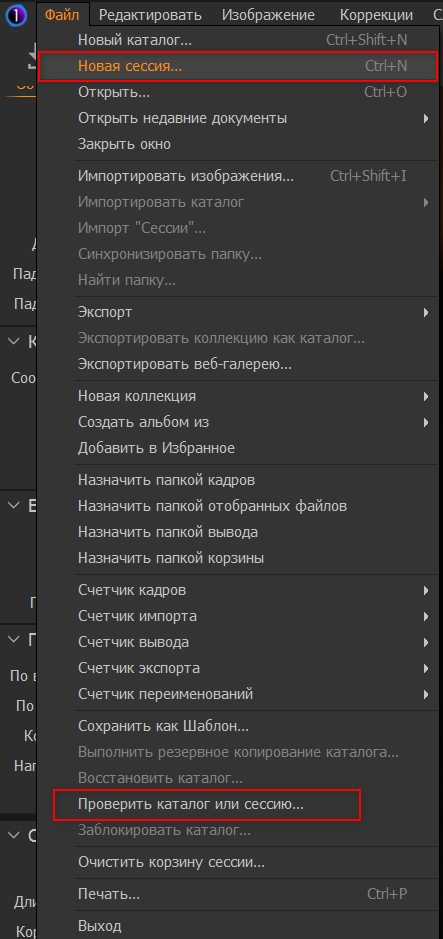
Task: Expand Открыть недавние документы submenu
Action: (x=237, y=118)
